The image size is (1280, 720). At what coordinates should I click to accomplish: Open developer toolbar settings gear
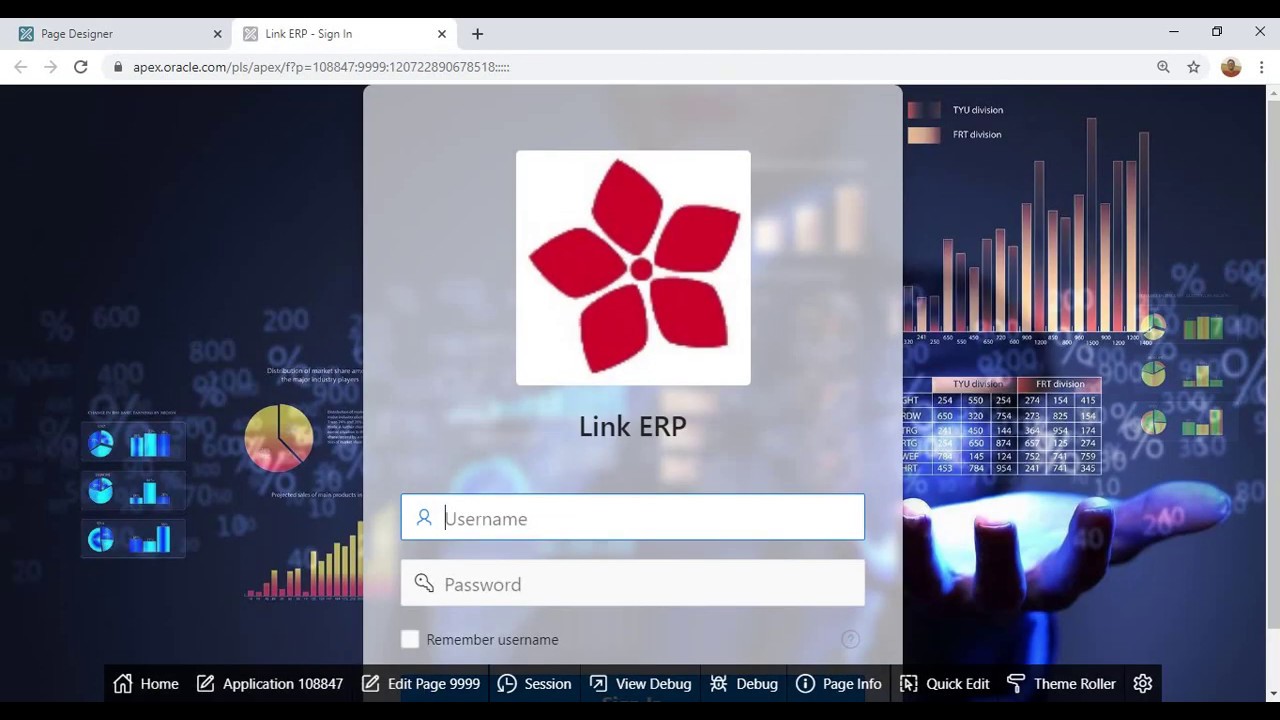(1143, 684)
